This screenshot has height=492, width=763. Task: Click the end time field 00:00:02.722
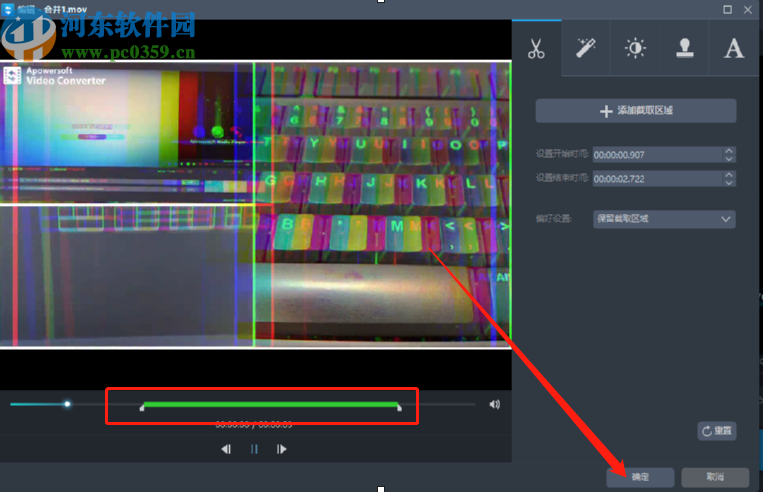point(658,179)
